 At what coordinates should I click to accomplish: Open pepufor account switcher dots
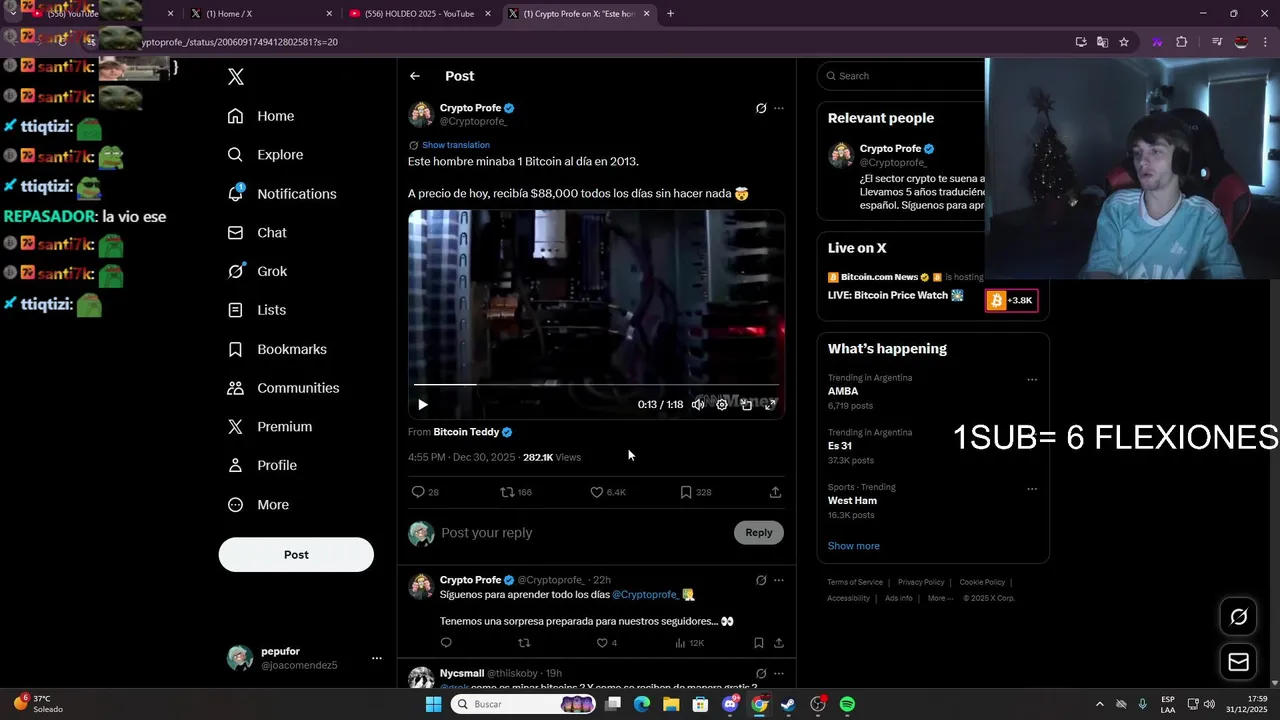pyautogui.click(x=377, y=658)
